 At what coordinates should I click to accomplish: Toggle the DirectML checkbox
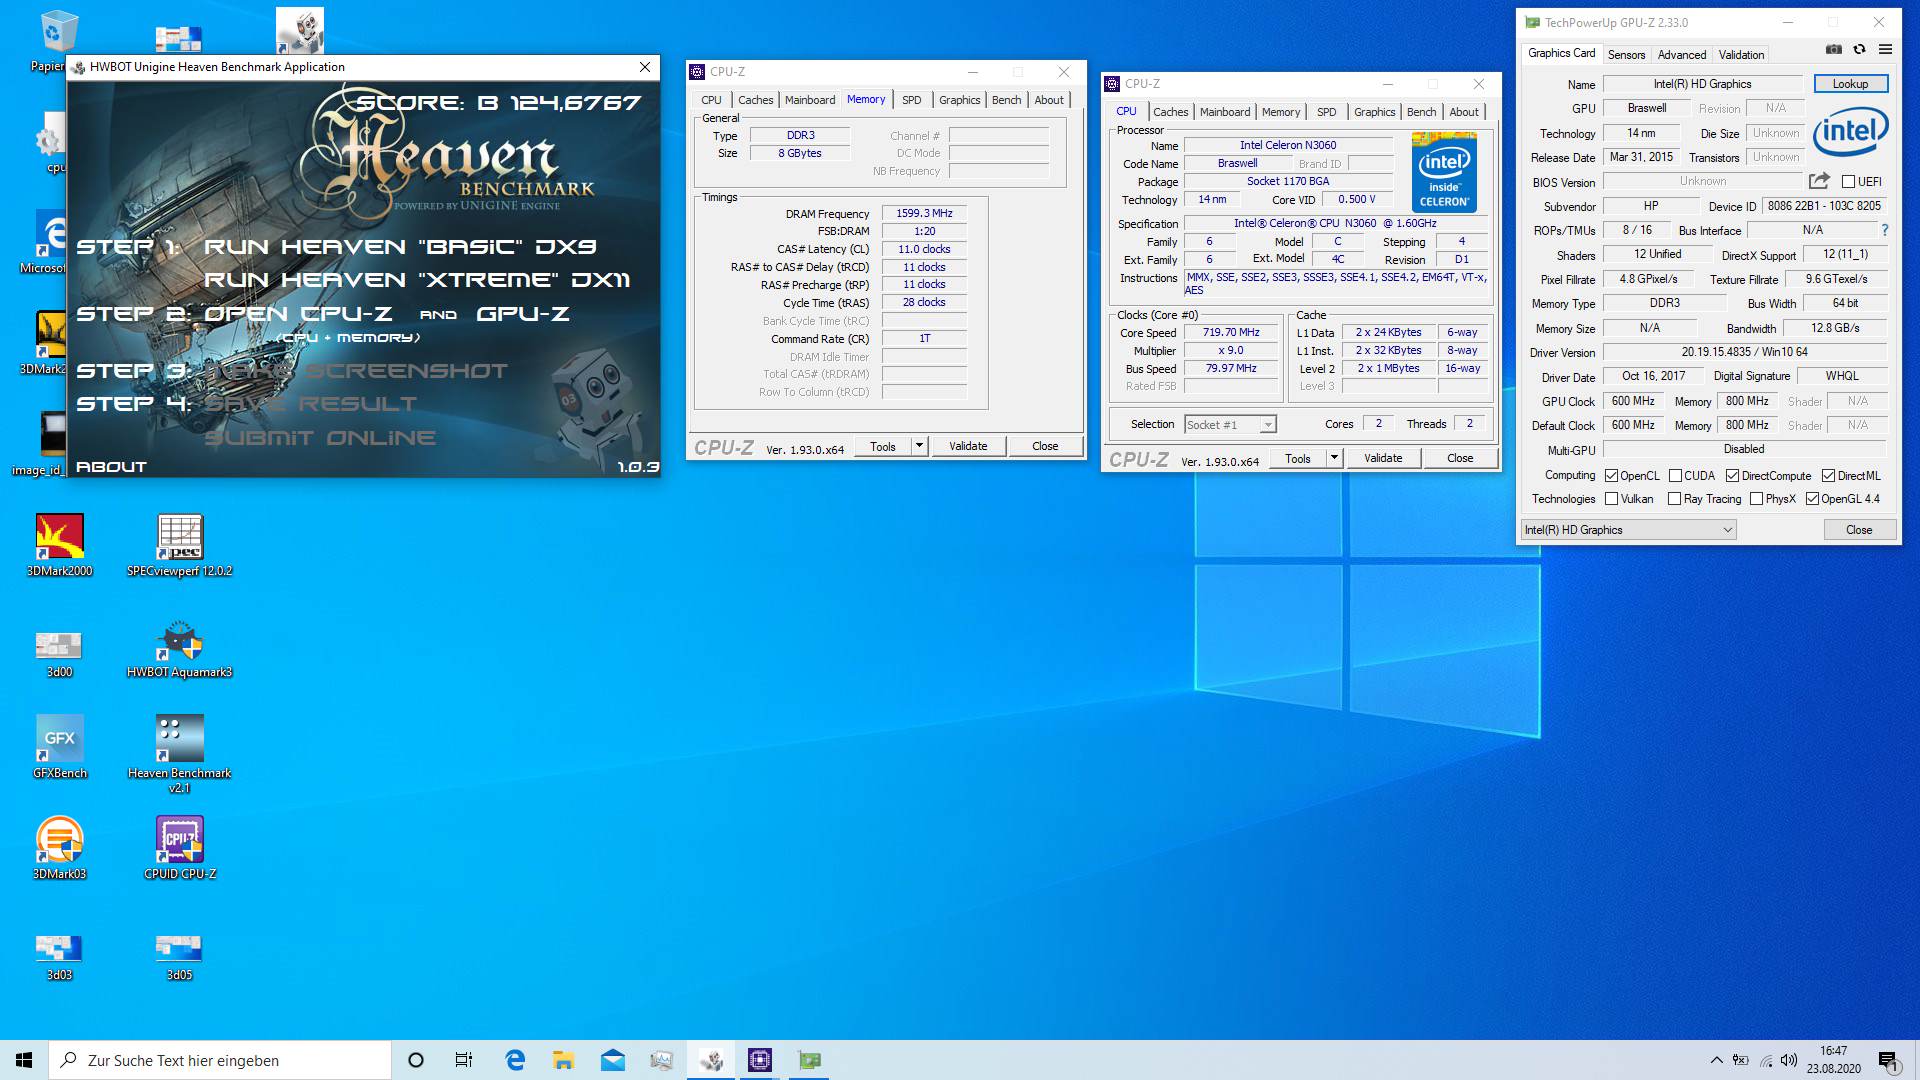pos(1828,476)
